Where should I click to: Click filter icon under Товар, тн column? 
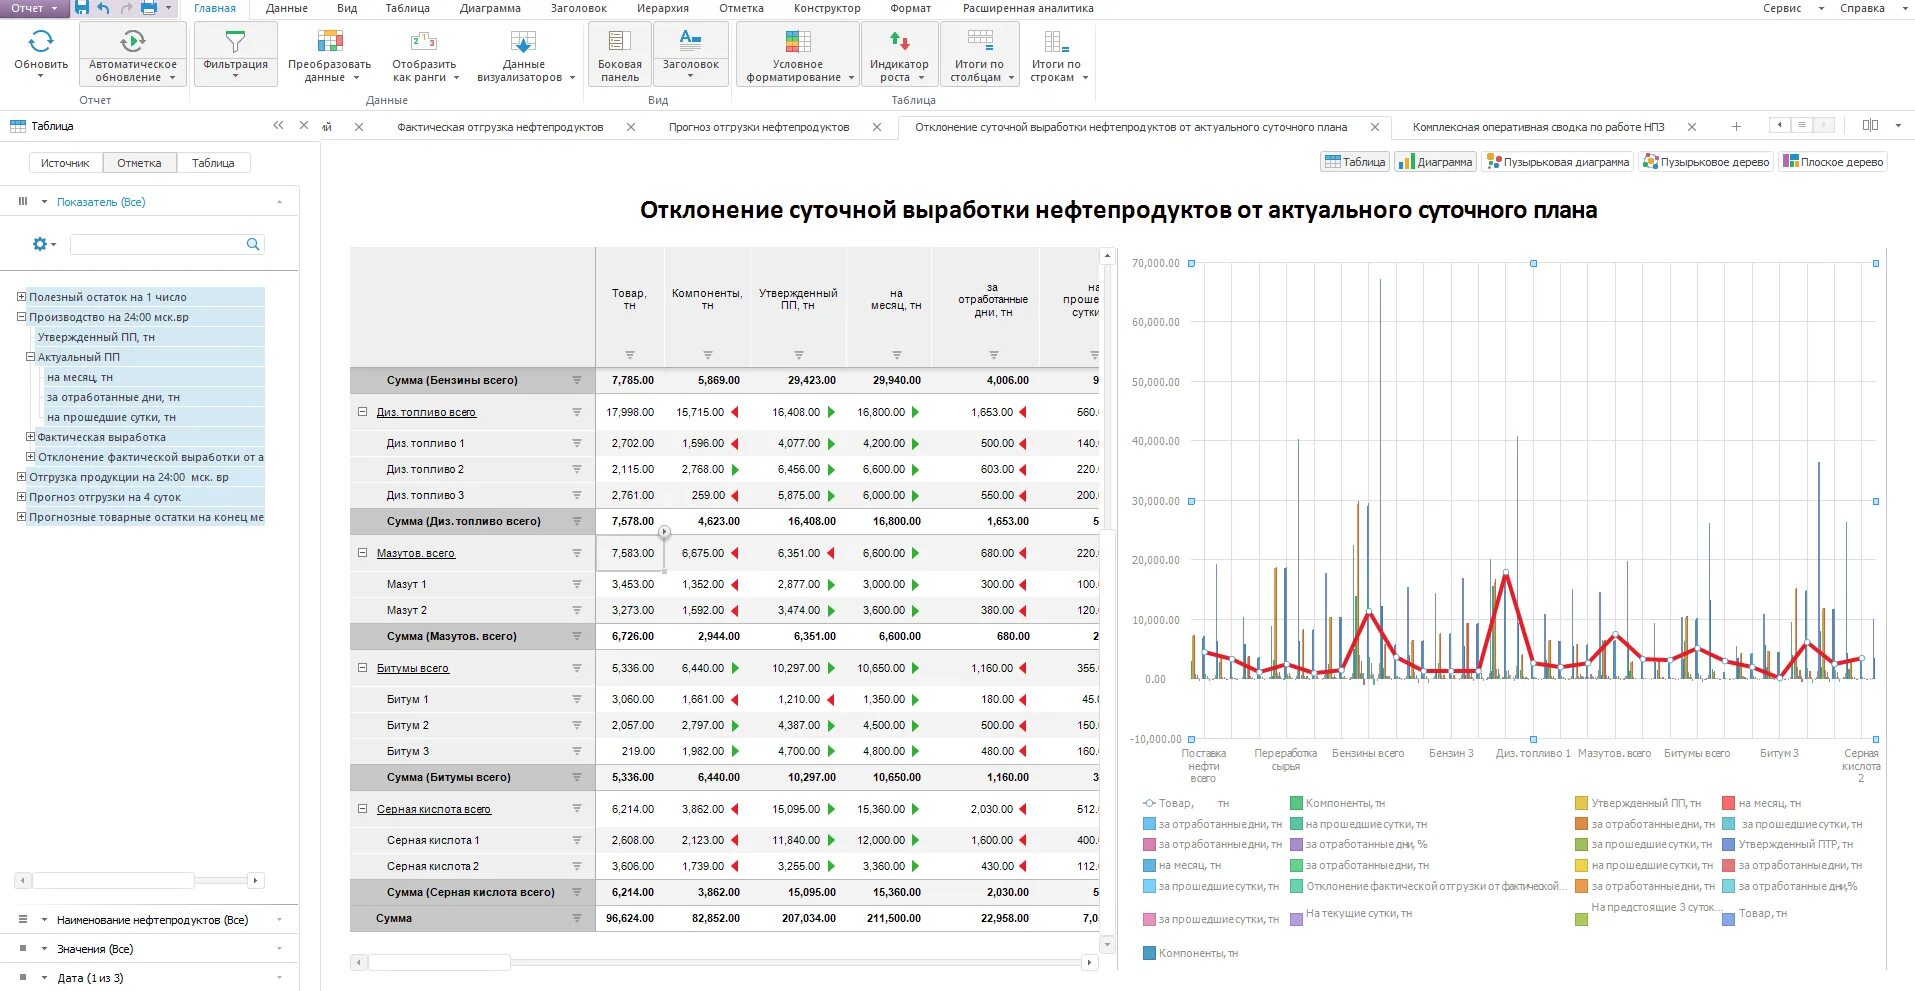click(630, 355)
